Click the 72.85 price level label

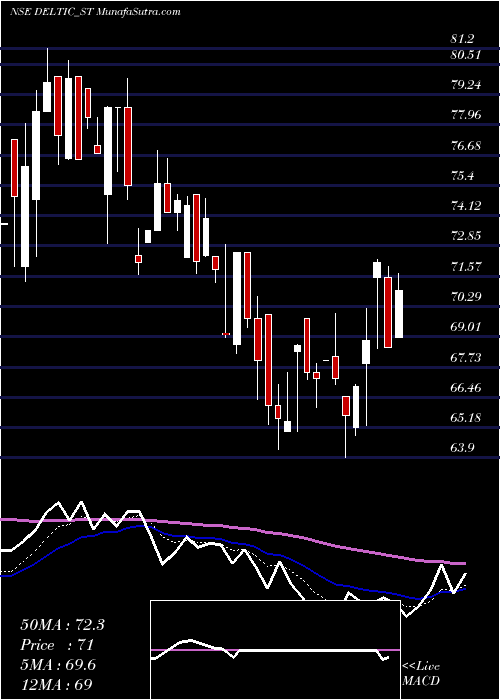pos(466,236)
